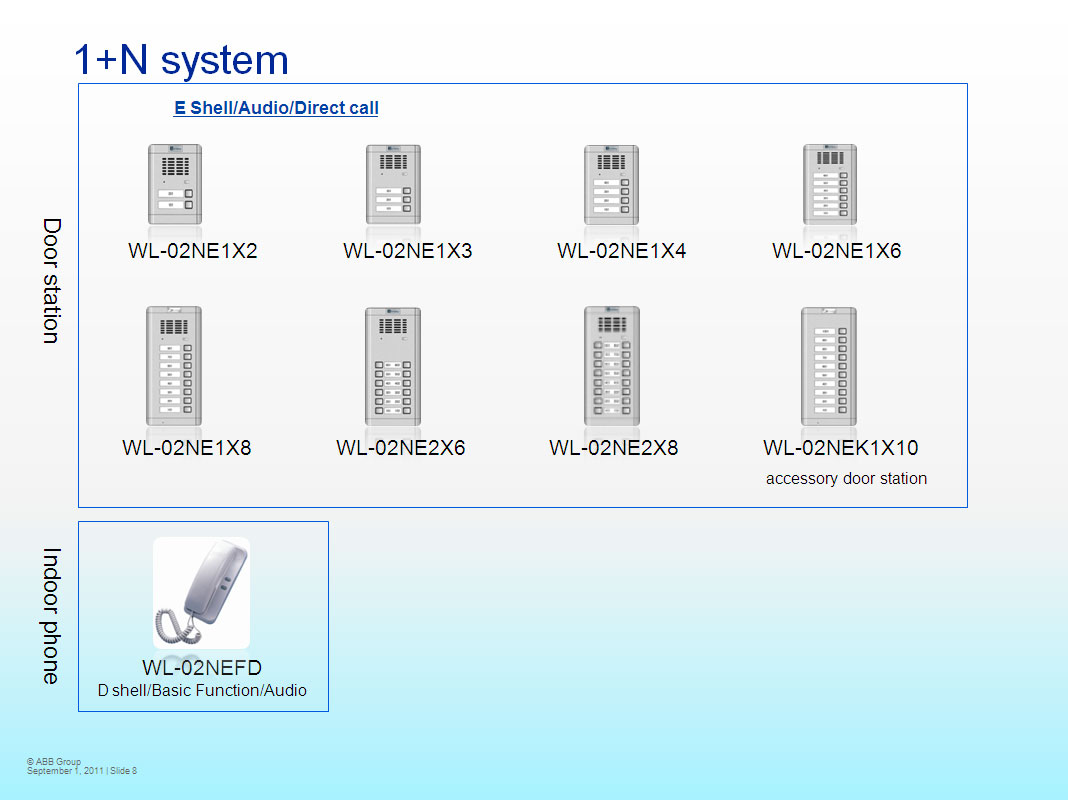Click the WL-02NE2X8 model label text

click(x=614, y=447)
